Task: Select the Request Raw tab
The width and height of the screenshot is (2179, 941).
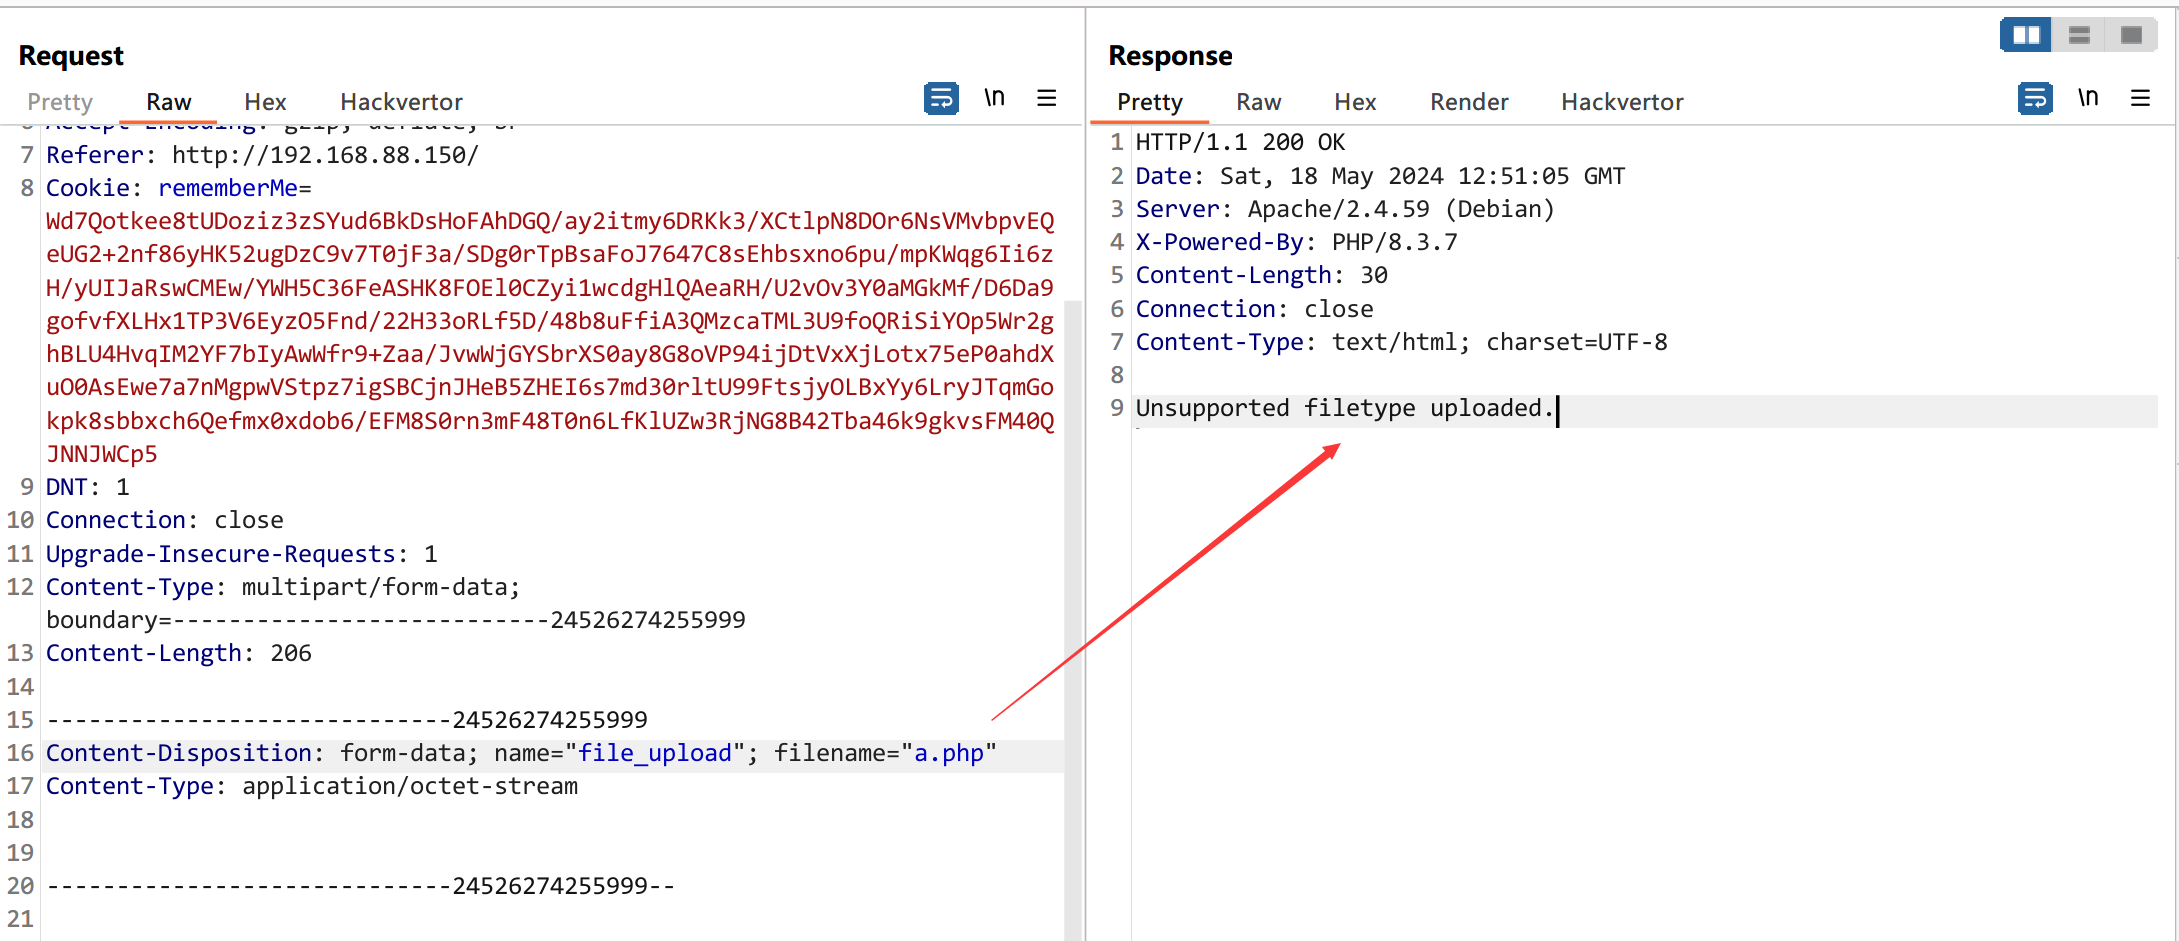Action: (168, 102)
